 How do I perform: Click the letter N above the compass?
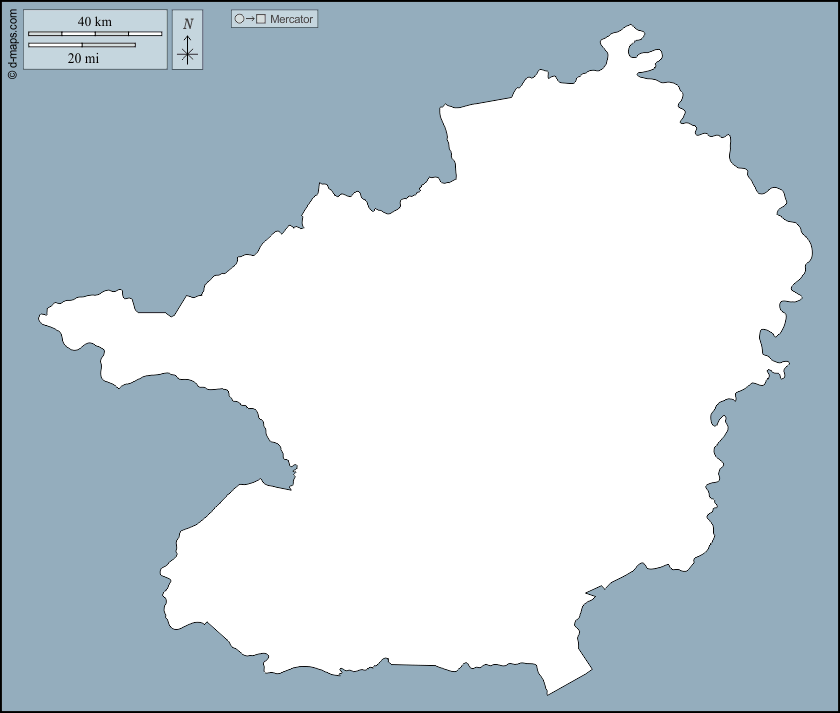click(x=188, y=22)
